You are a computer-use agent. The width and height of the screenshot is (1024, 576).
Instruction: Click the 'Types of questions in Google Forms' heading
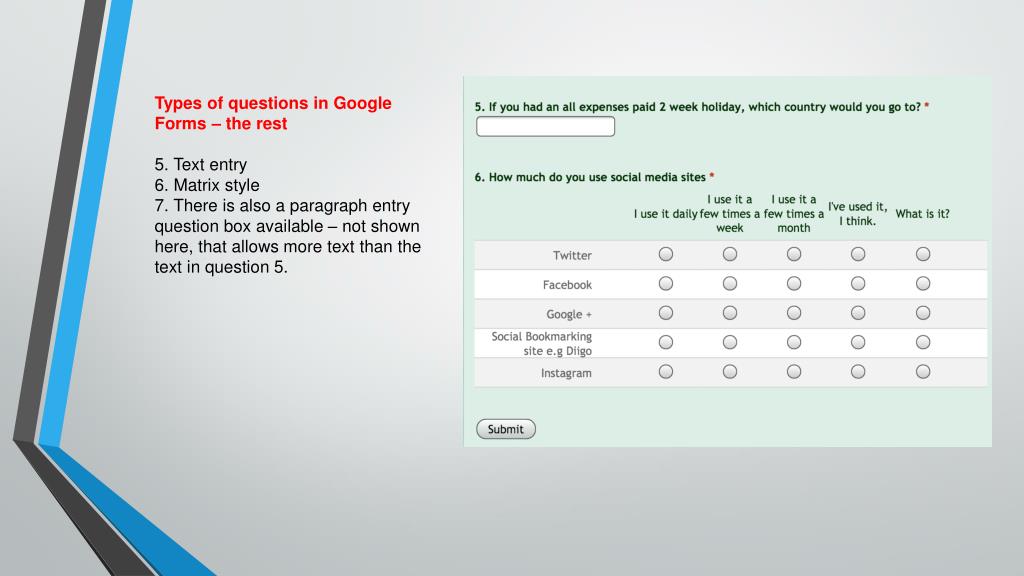point(273,113)
